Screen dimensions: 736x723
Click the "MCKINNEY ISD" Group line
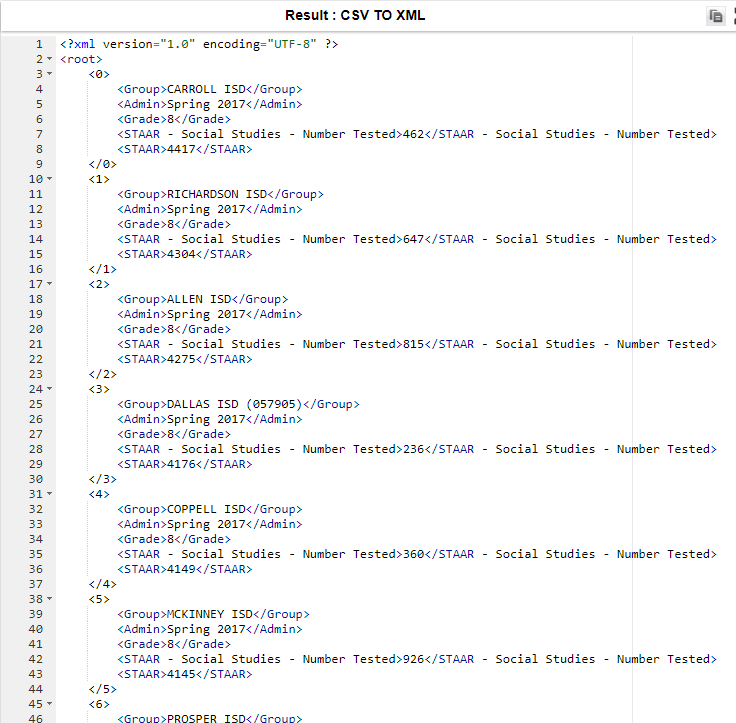tap(213, 614)
